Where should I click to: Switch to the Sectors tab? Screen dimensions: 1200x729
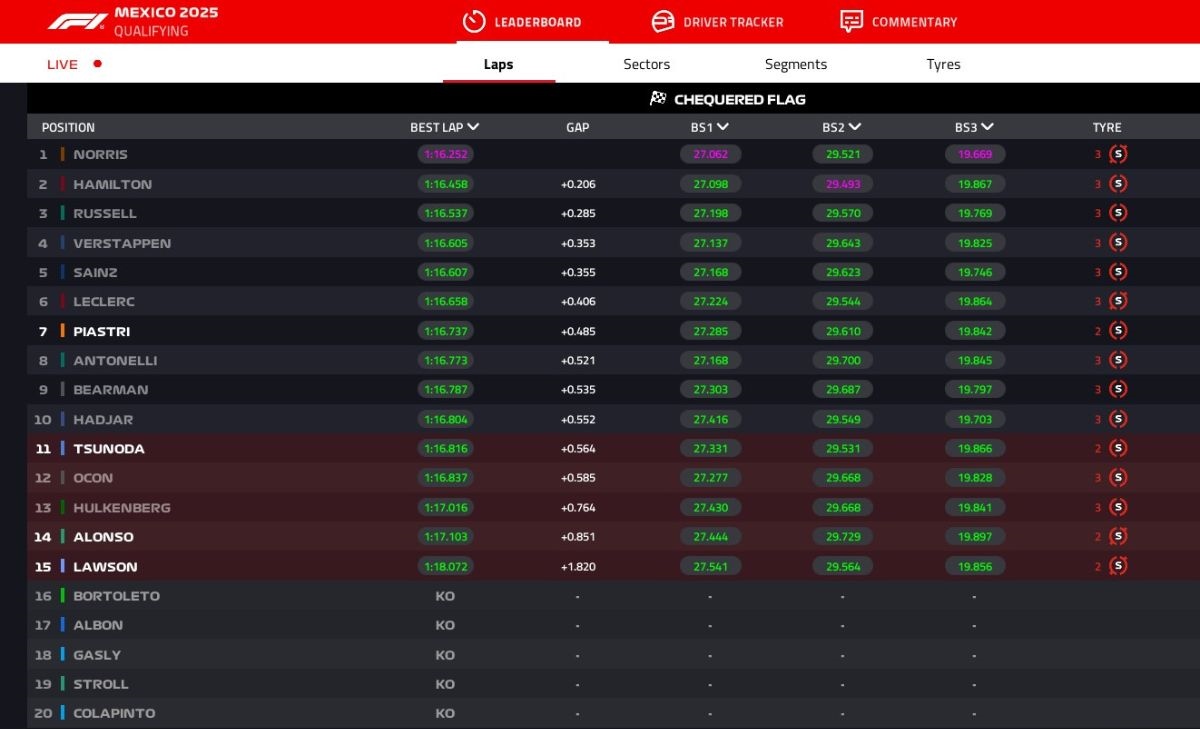click(646, 64)
